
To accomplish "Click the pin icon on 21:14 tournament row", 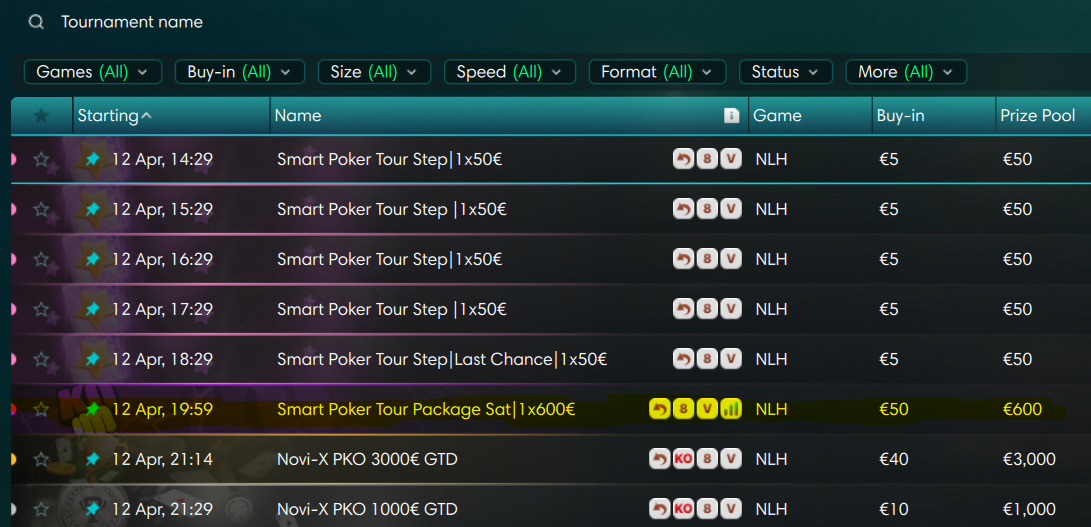I will tap(93, 459).
